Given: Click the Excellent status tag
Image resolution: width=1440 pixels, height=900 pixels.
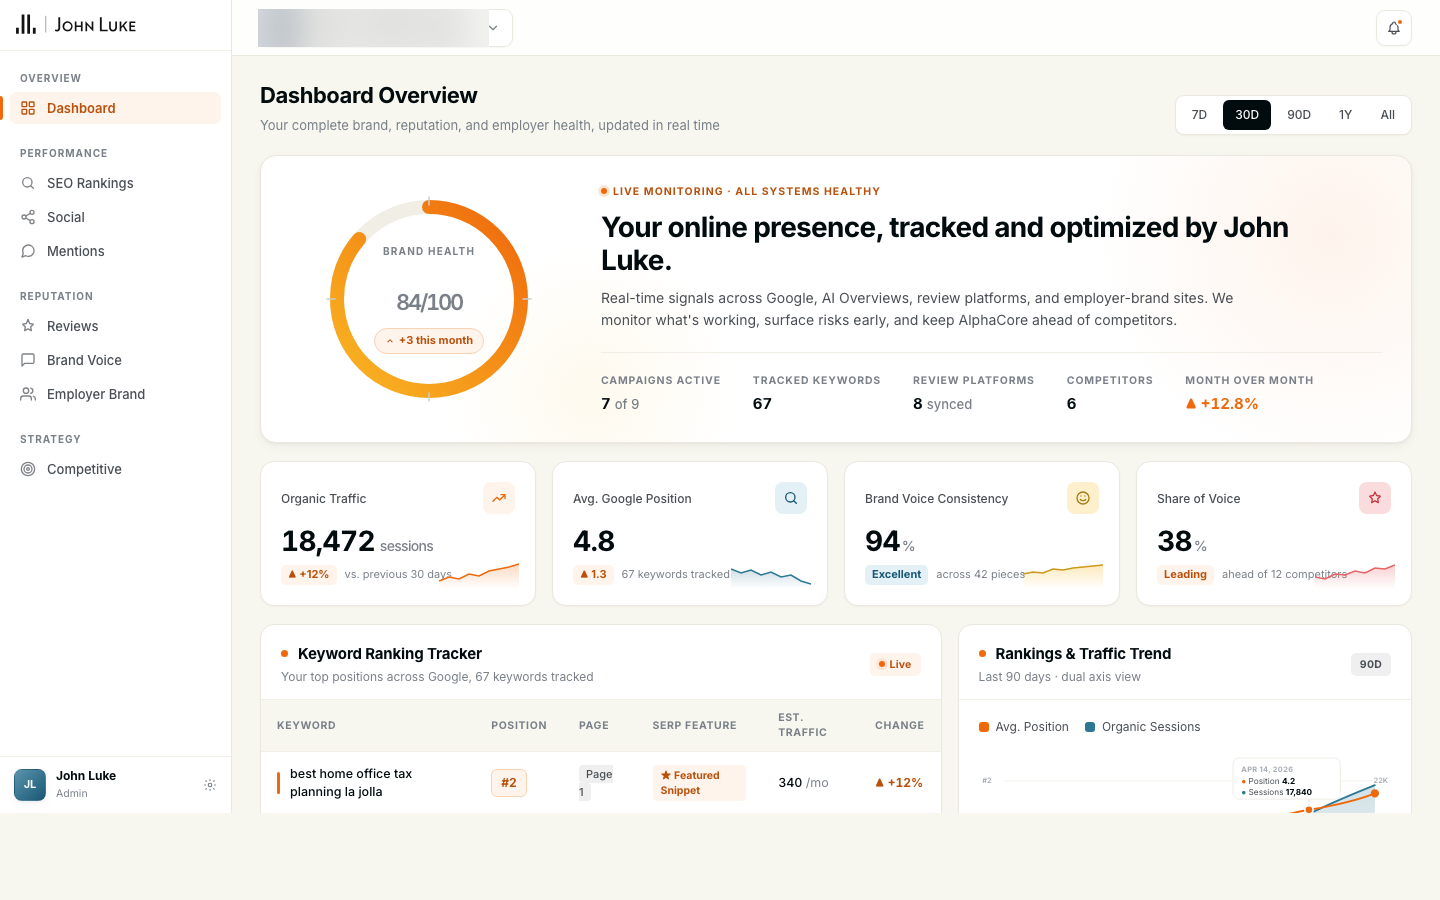Looking at the screenshot, I should click(896, 574).
